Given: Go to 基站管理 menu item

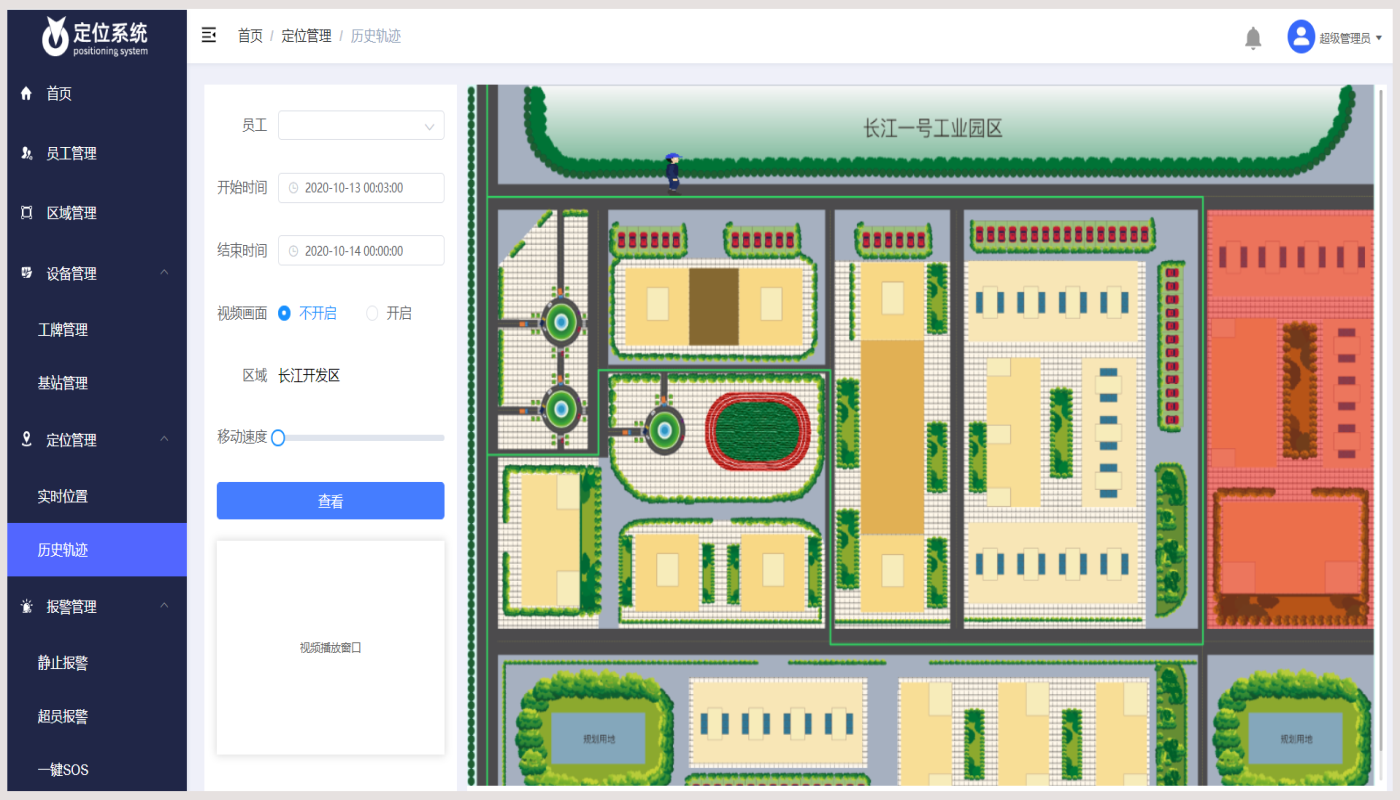Looking at the screenshot, I should coord(63,383).
